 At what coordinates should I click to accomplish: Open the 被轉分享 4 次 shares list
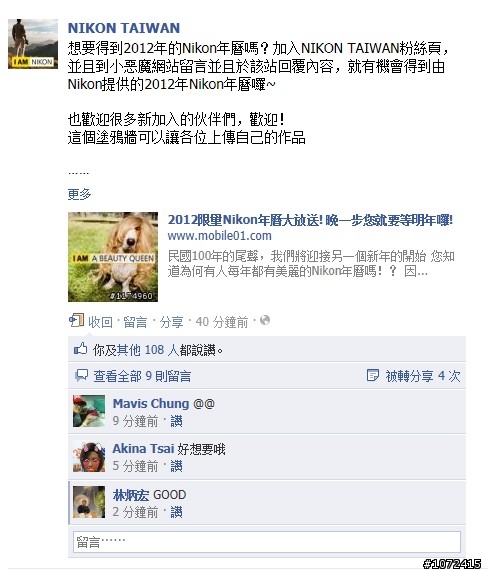click(x=423, y=376)
